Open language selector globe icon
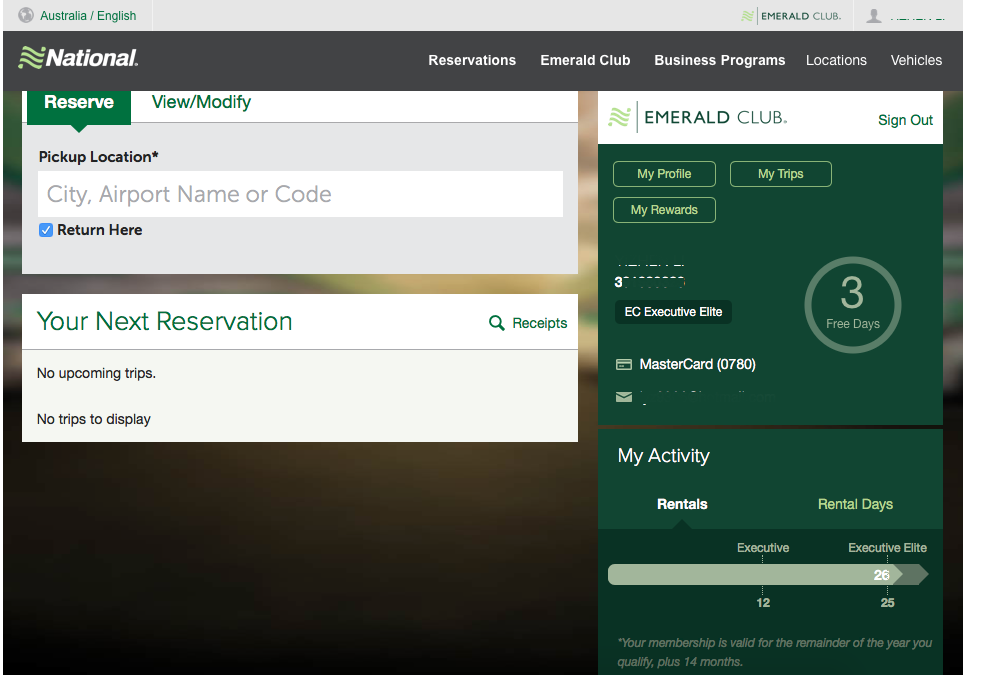This screenshot has width=984, height=675. pos(26,15)
